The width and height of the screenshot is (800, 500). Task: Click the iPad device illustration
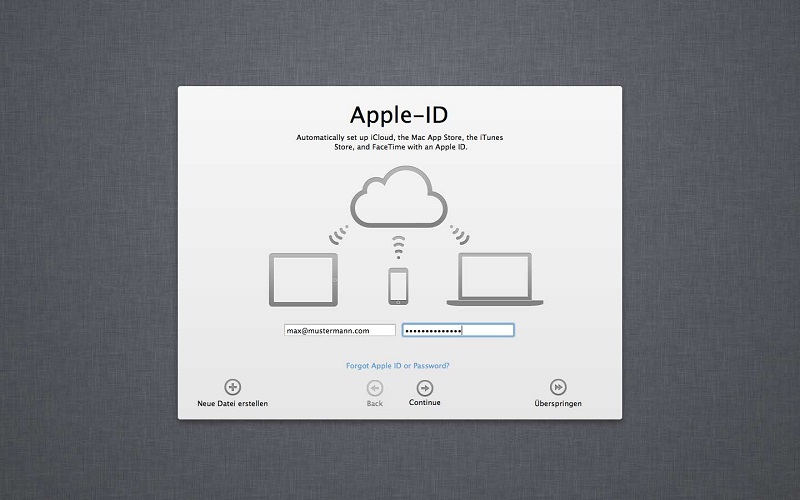[304, 280]
